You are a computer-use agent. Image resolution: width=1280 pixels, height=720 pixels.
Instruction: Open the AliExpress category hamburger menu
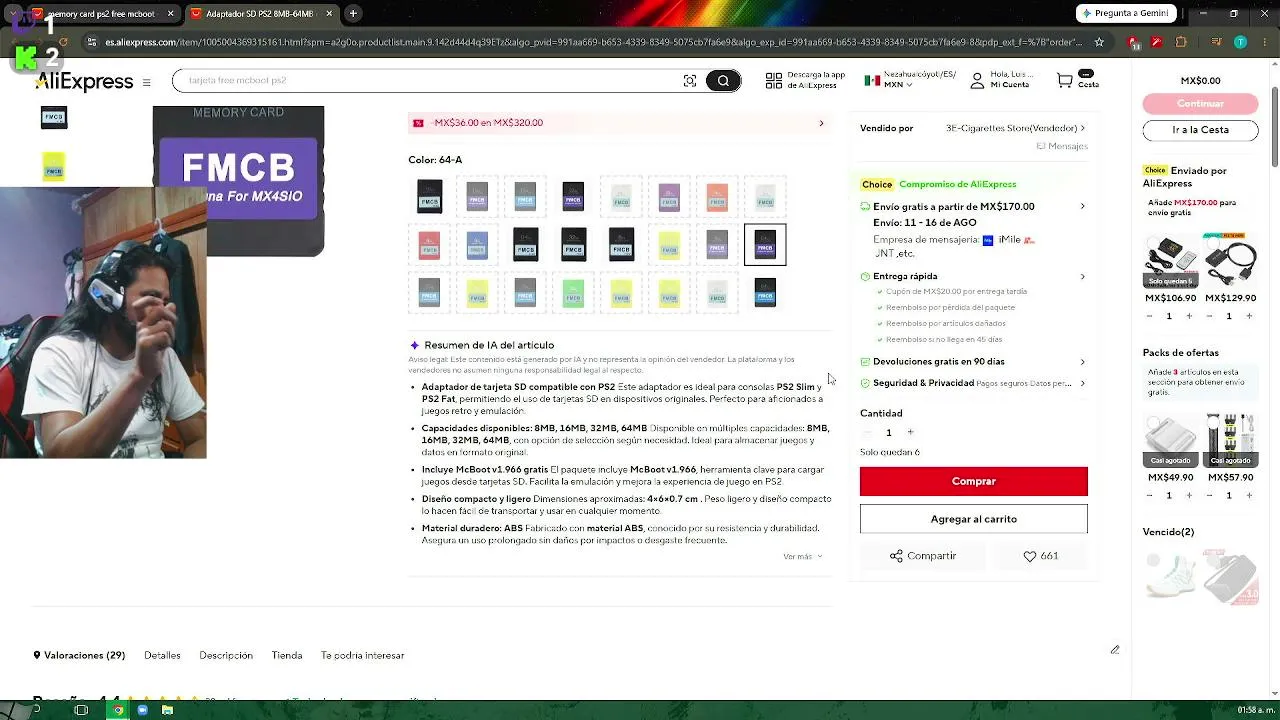point(146,82)
